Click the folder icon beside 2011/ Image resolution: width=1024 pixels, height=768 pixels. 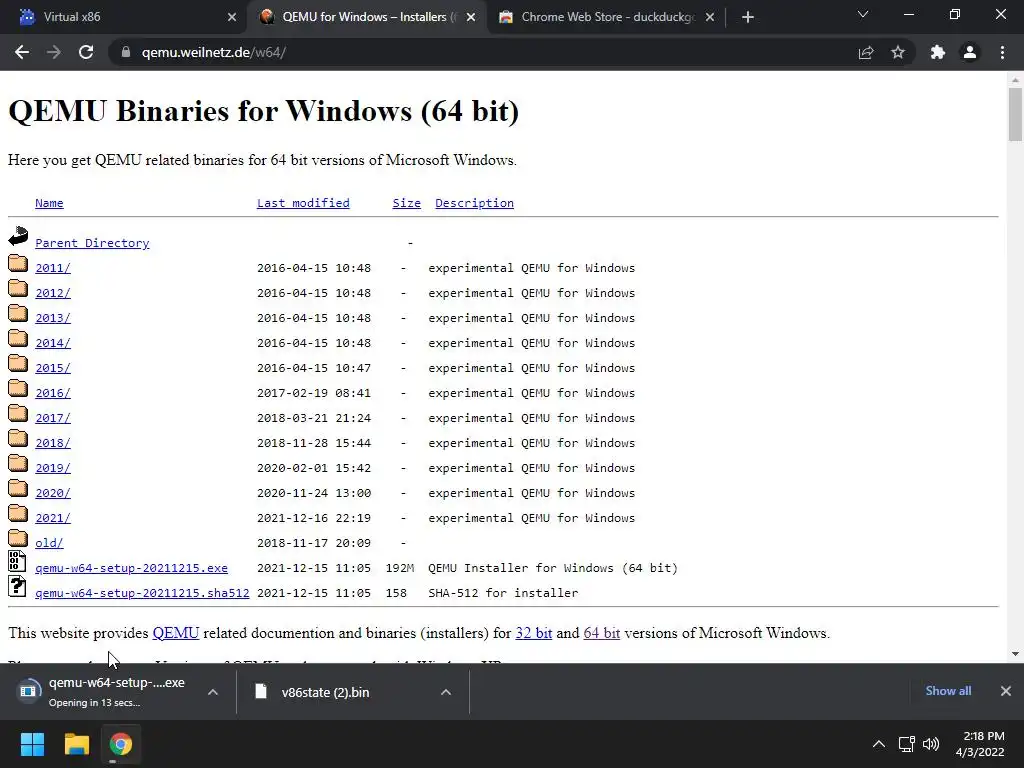click(x=18, y=263)
